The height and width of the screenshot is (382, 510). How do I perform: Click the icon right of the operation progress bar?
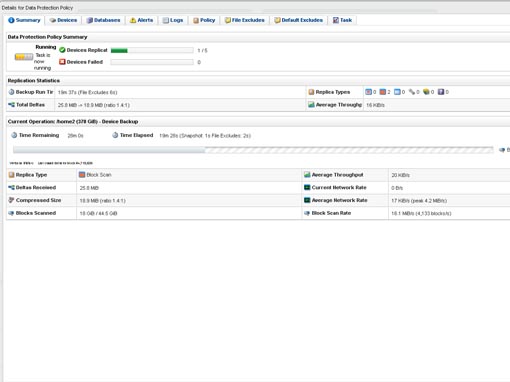tap(502, 150)
